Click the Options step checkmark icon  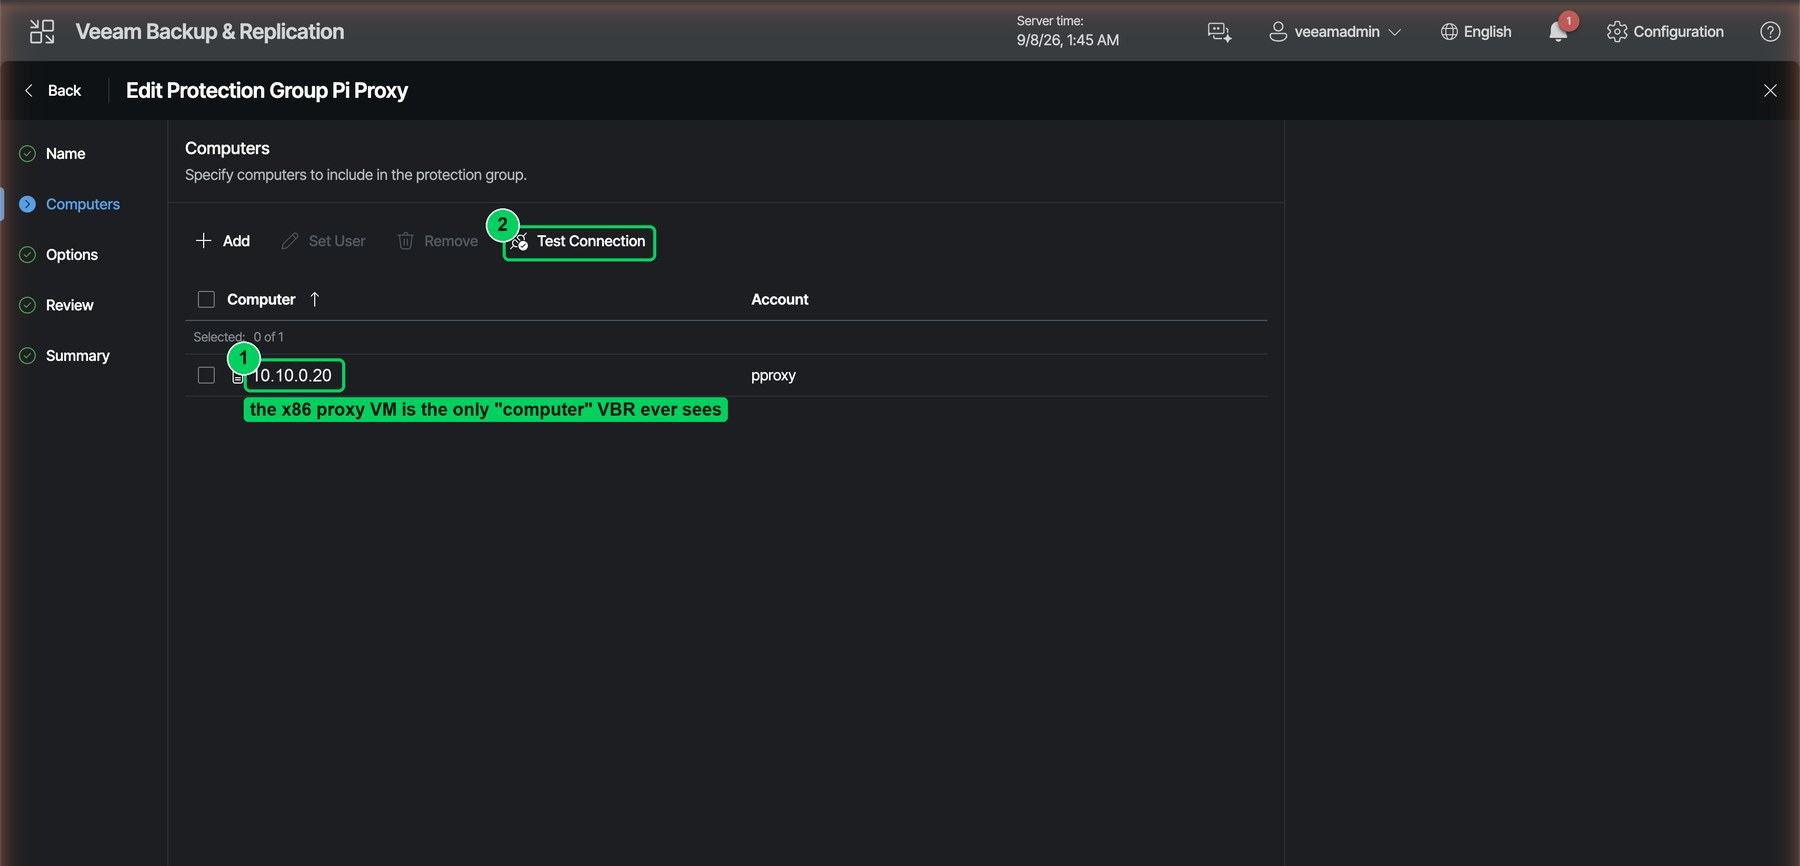pyautogui.click(x=28, y=255)
